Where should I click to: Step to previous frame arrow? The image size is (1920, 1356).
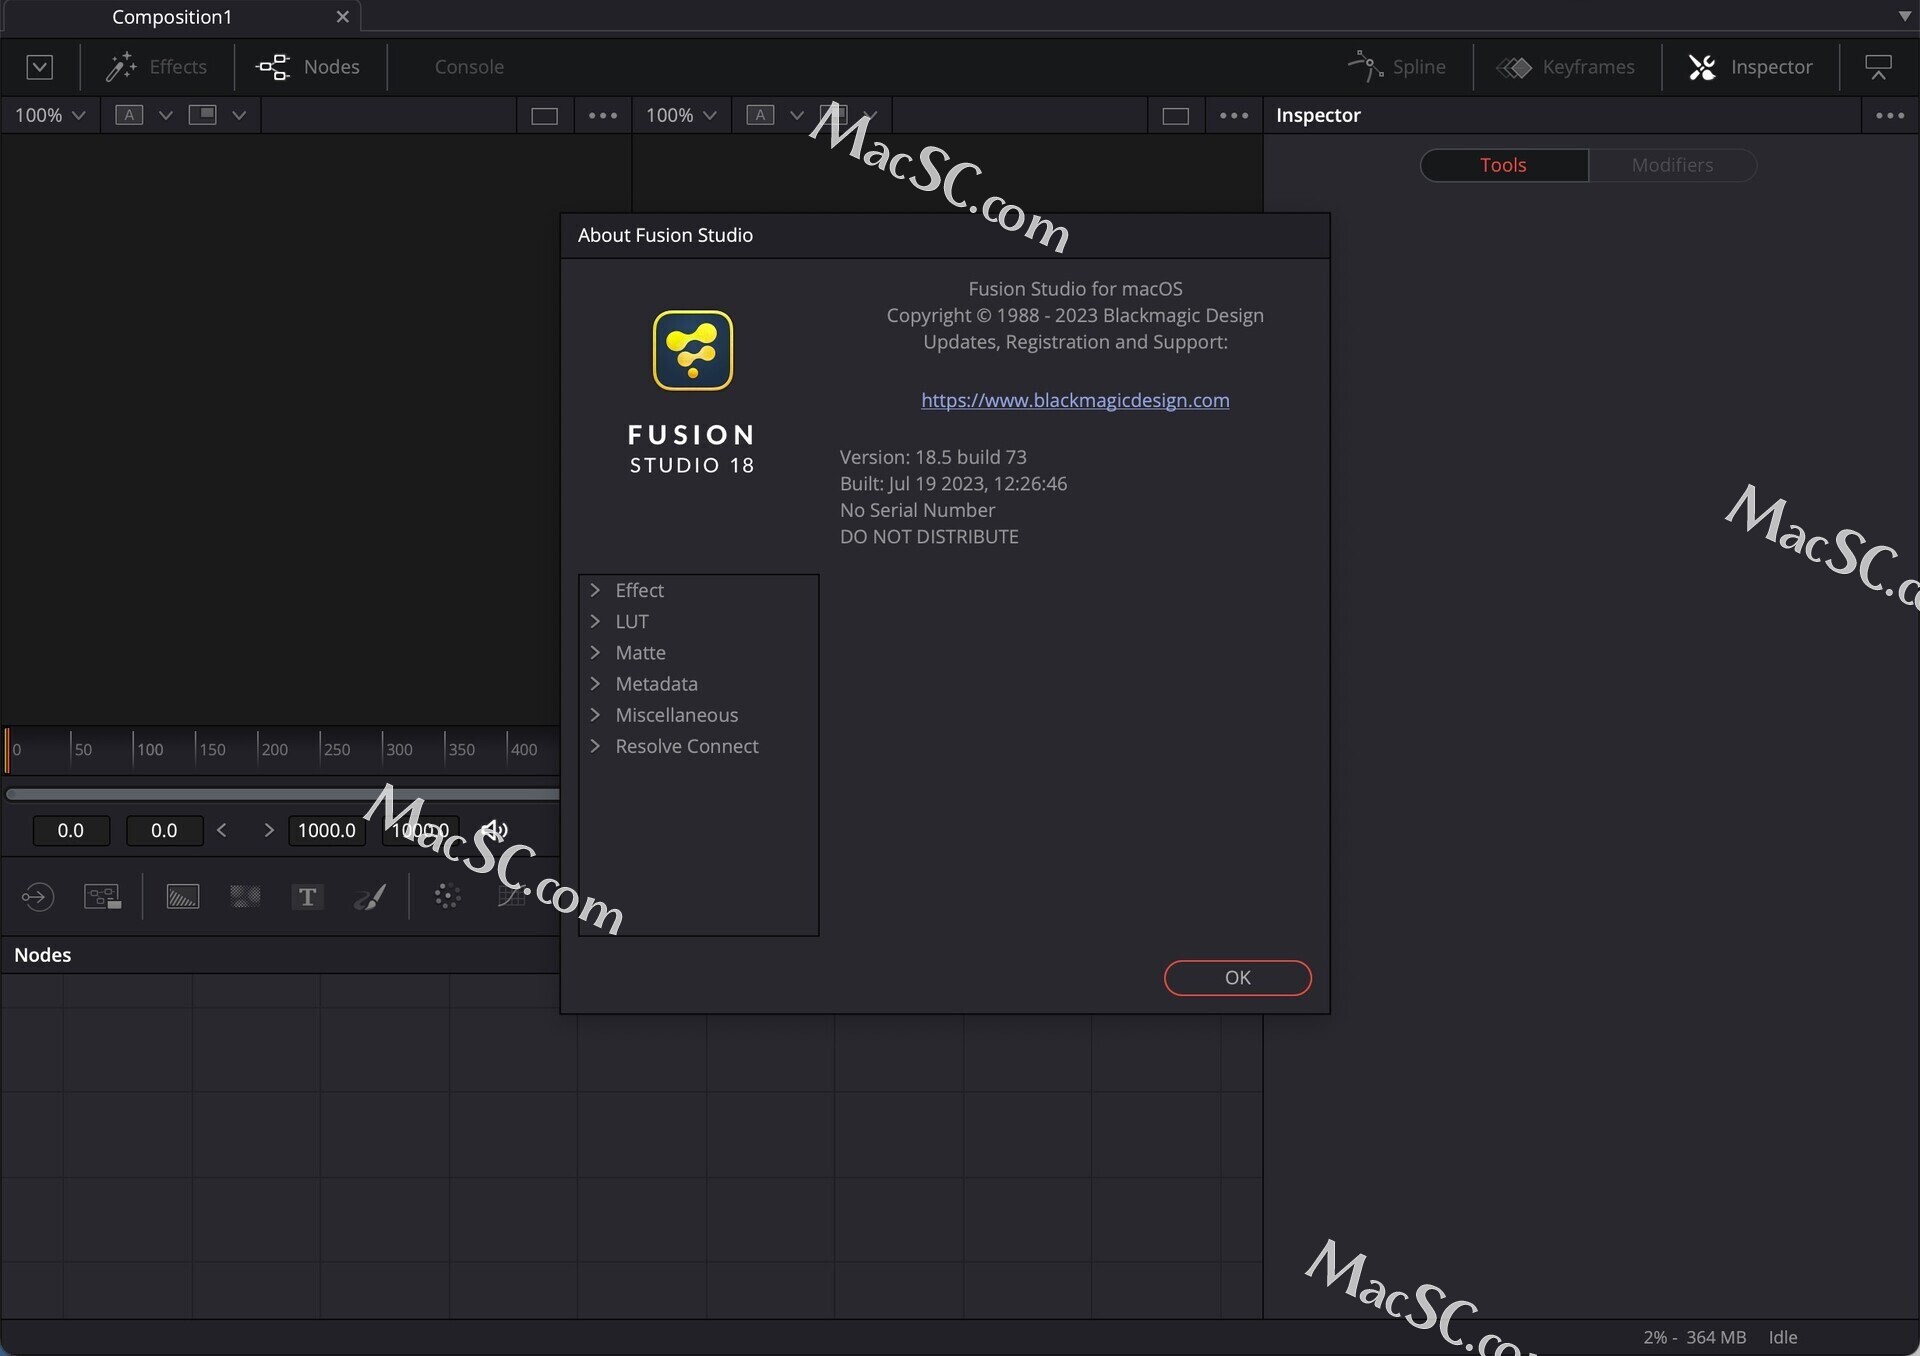pyautogui.click(x=222, y=830)
